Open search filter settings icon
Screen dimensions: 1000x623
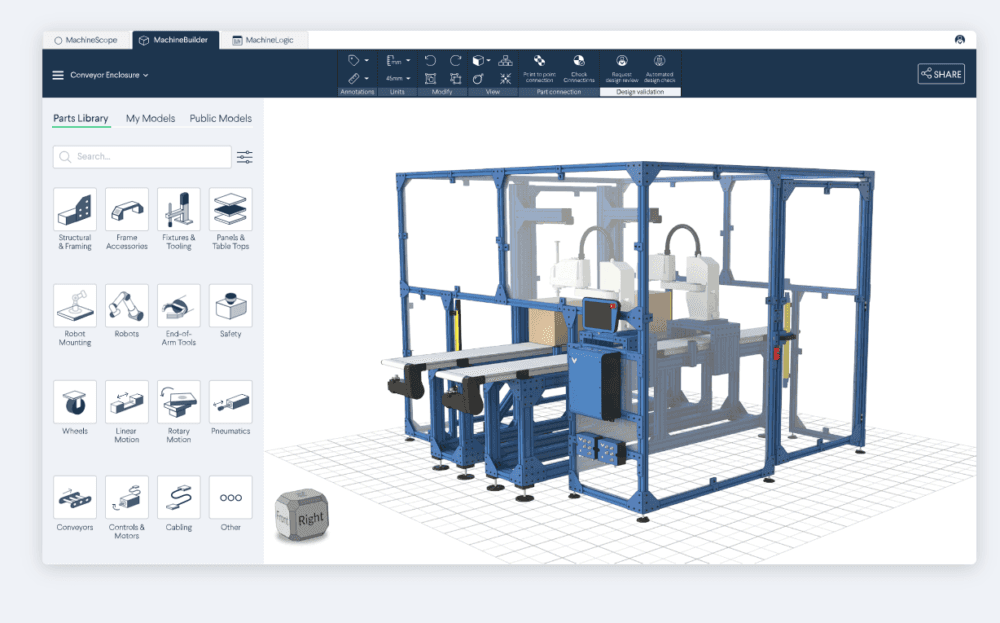[245, 157]
